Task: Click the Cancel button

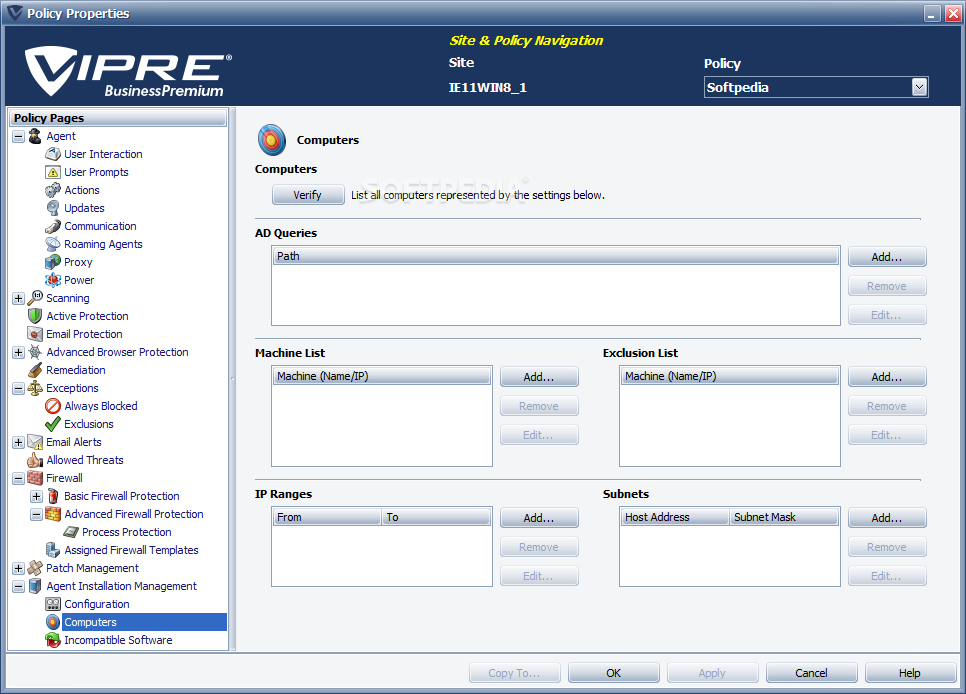Action: [811, 673]
